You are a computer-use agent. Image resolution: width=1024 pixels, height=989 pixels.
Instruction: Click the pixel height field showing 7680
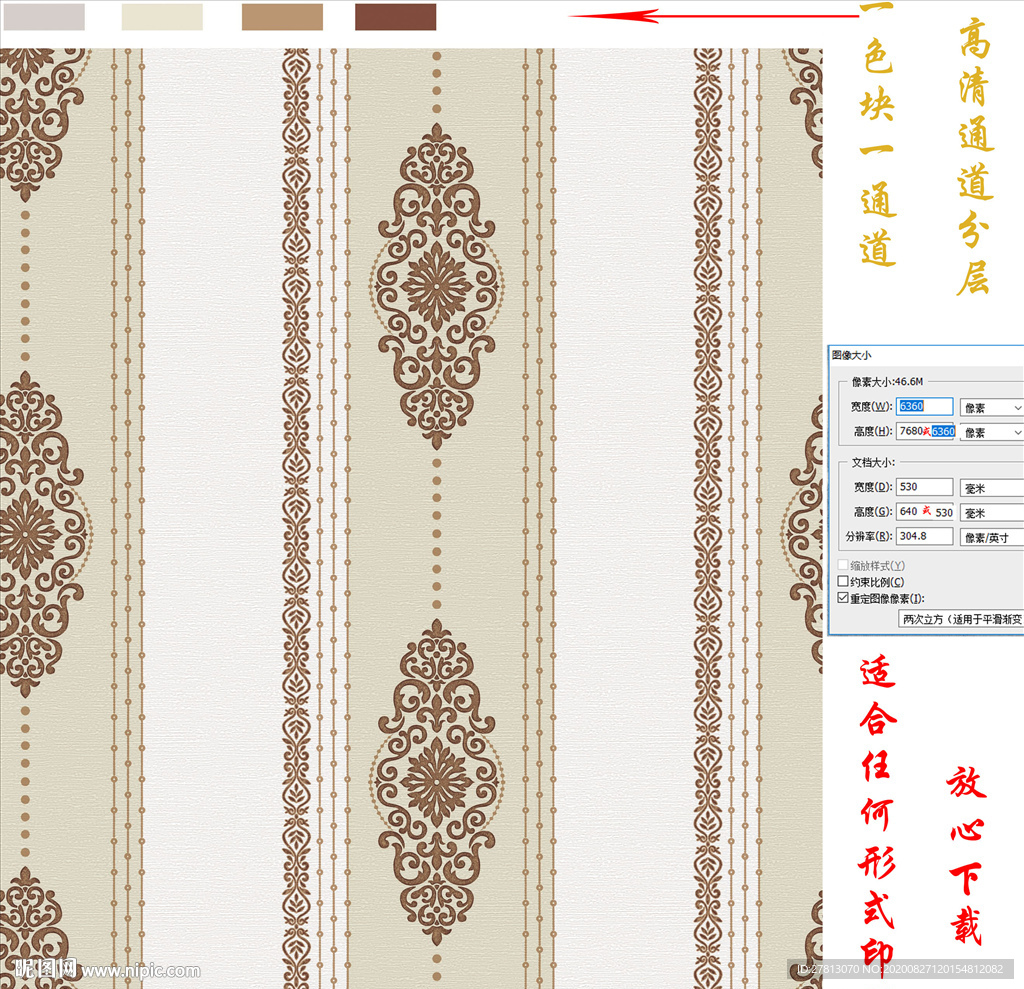[924, 431]
